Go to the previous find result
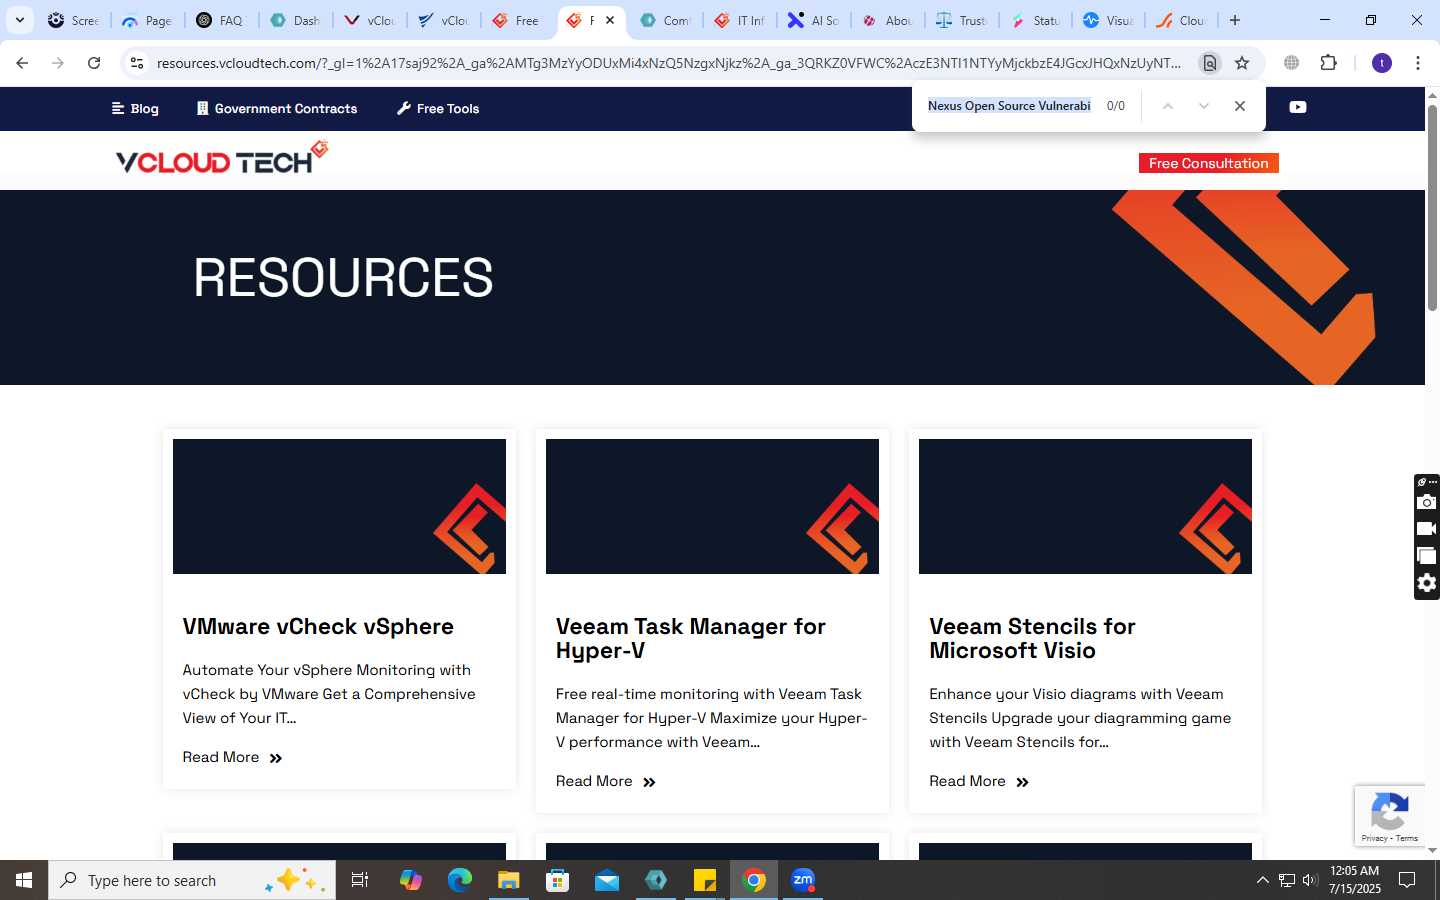 (1167, 106)
